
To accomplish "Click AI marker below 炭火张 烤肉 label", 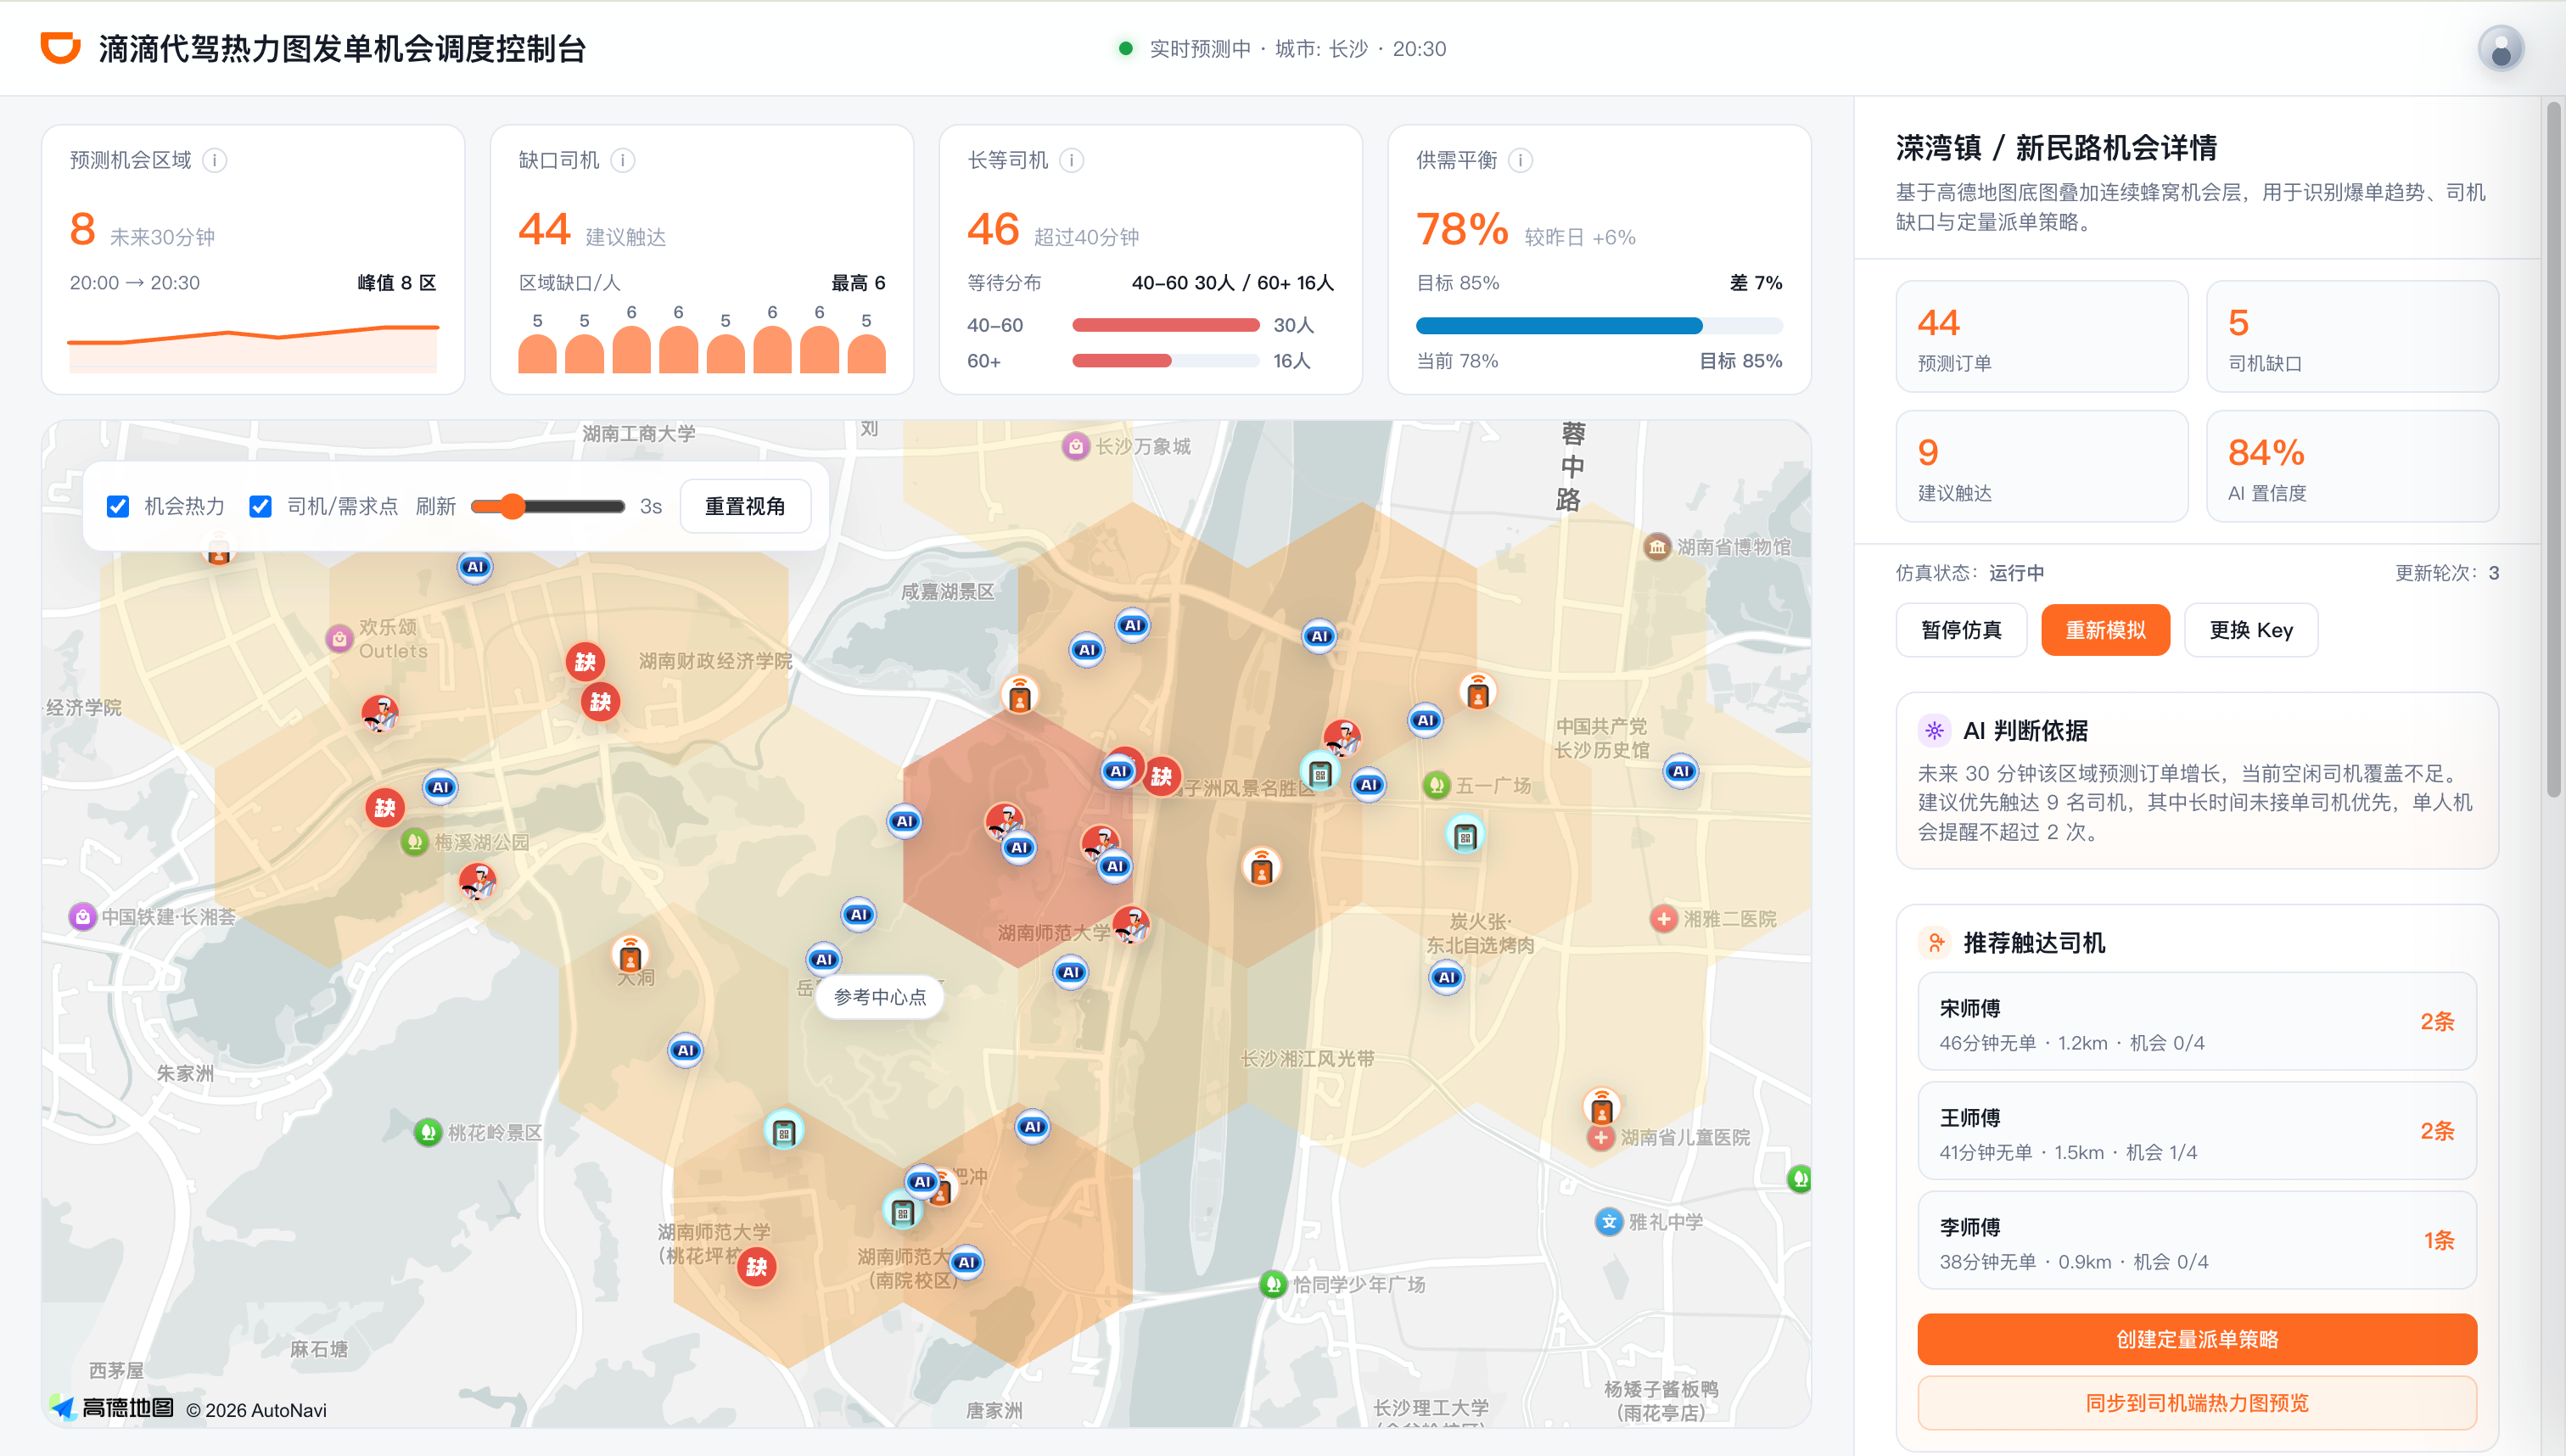I will click(x=1446, y=977).
